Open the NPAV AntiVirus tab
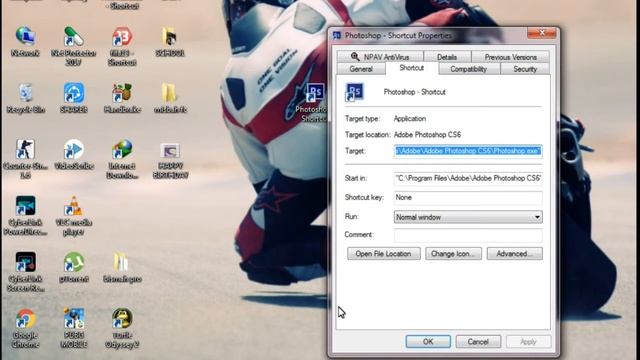The width and height of the screenshot is (640, 360). point(380,57)
